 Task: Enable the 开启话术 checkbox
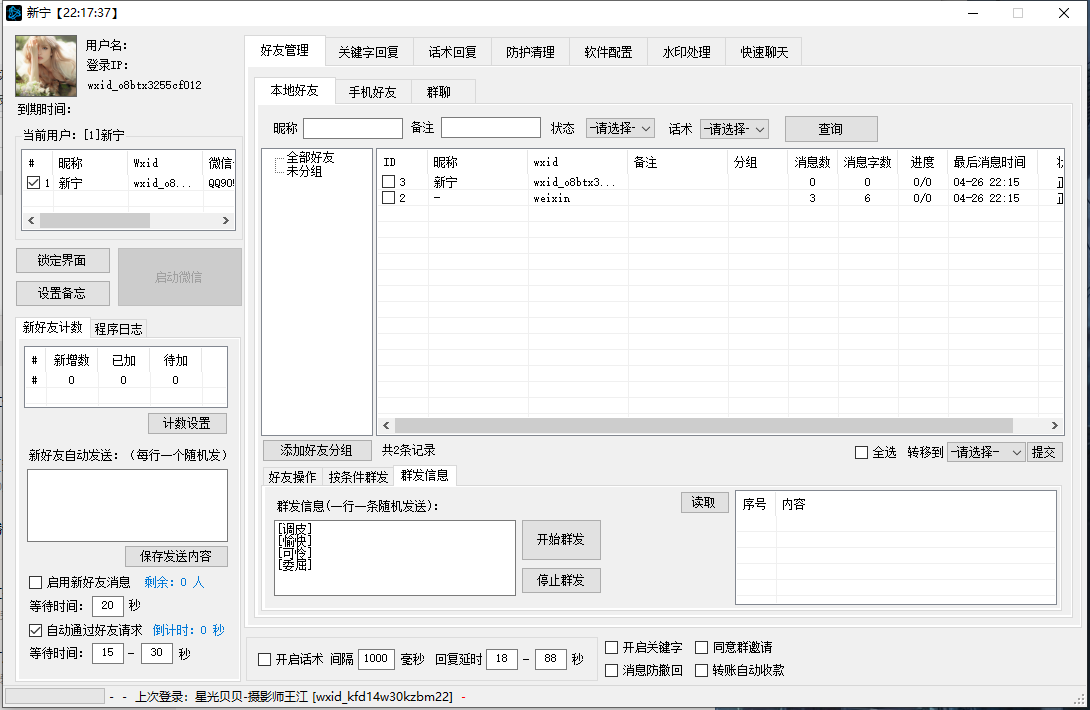tap(264, 659)
